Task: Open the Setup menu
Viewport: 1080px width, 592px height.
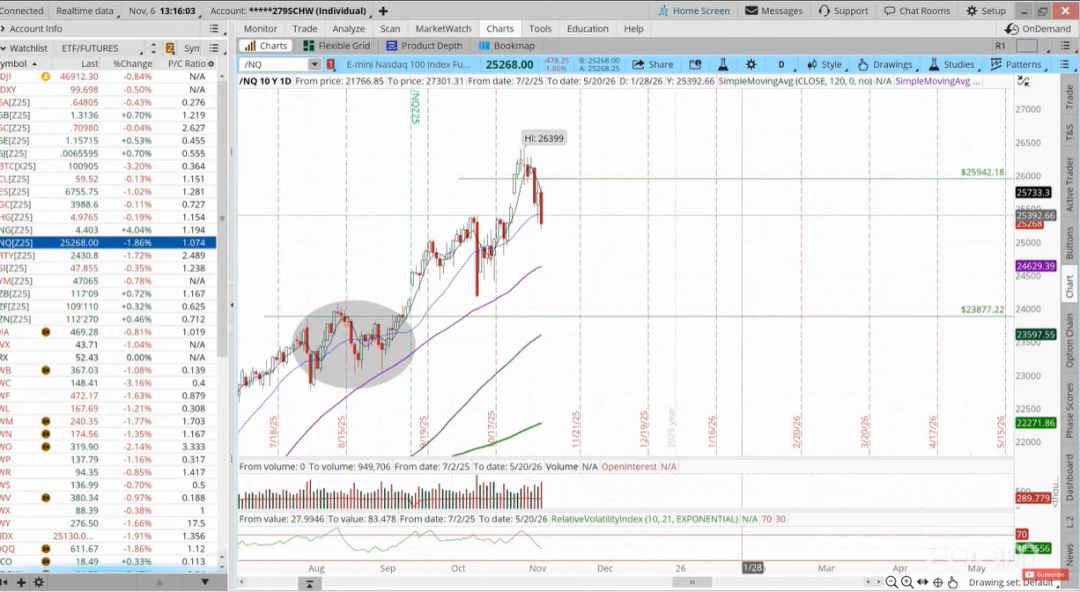Action: [x=986, y=11]
